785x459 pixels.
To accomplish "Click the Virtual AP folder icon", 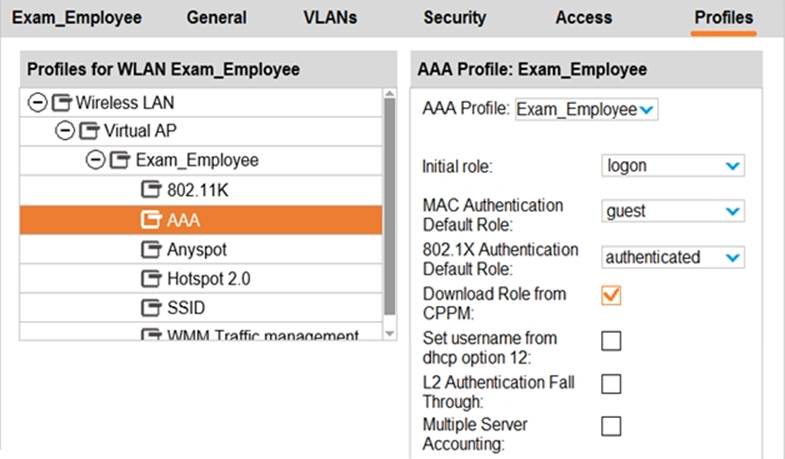I will click(90, 131).
